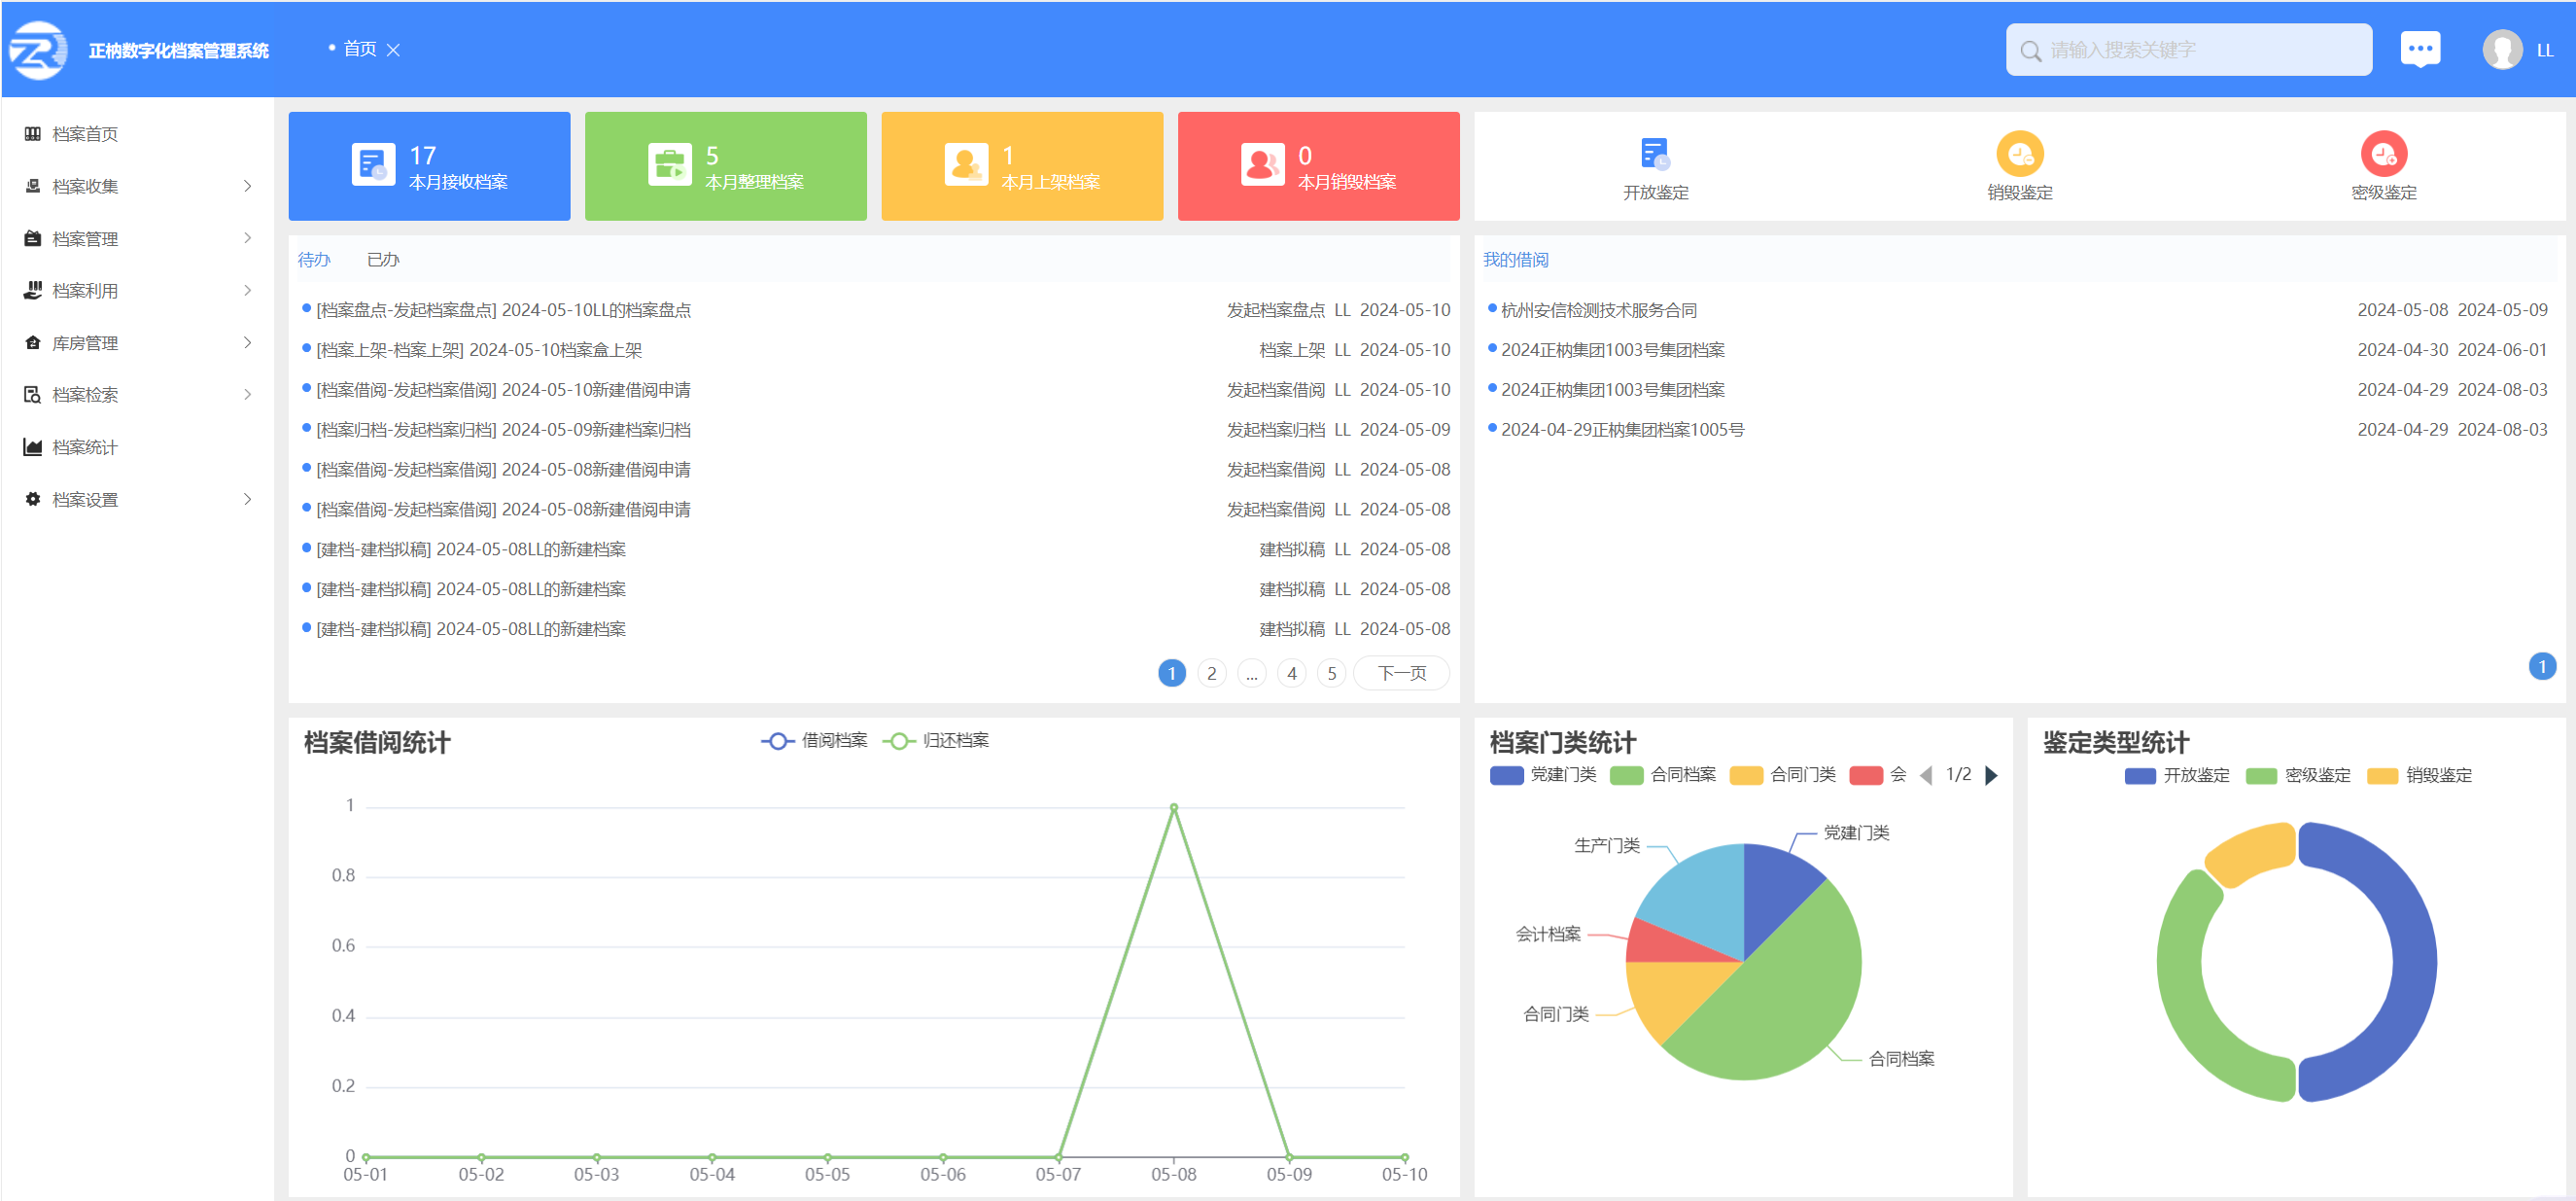Go to page 2 of todo list
This screenshot has width=2576, height=1201.
coord(1211,673)
